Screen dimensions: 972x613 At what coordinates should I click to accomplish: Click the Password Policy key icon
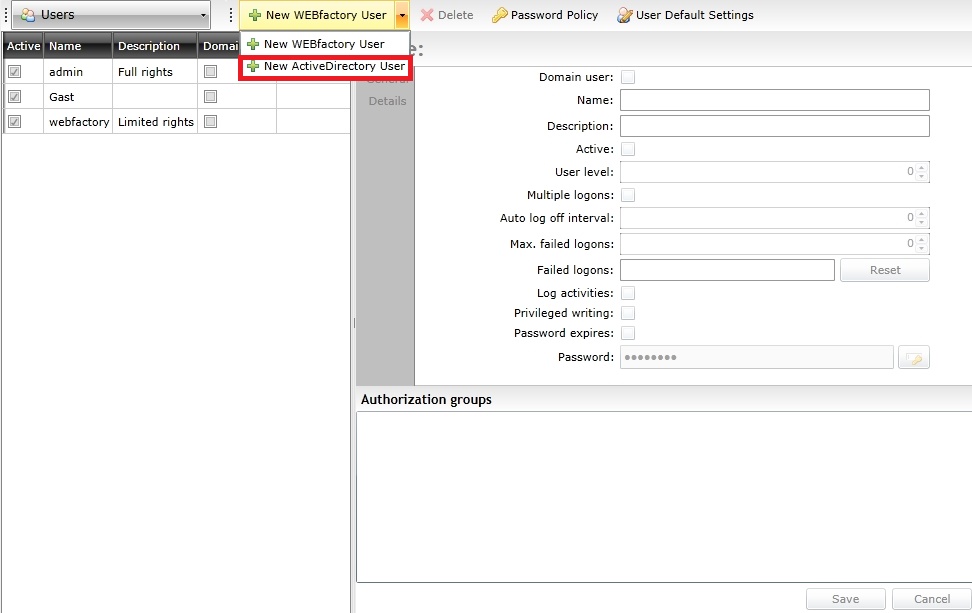coord(500,15)
